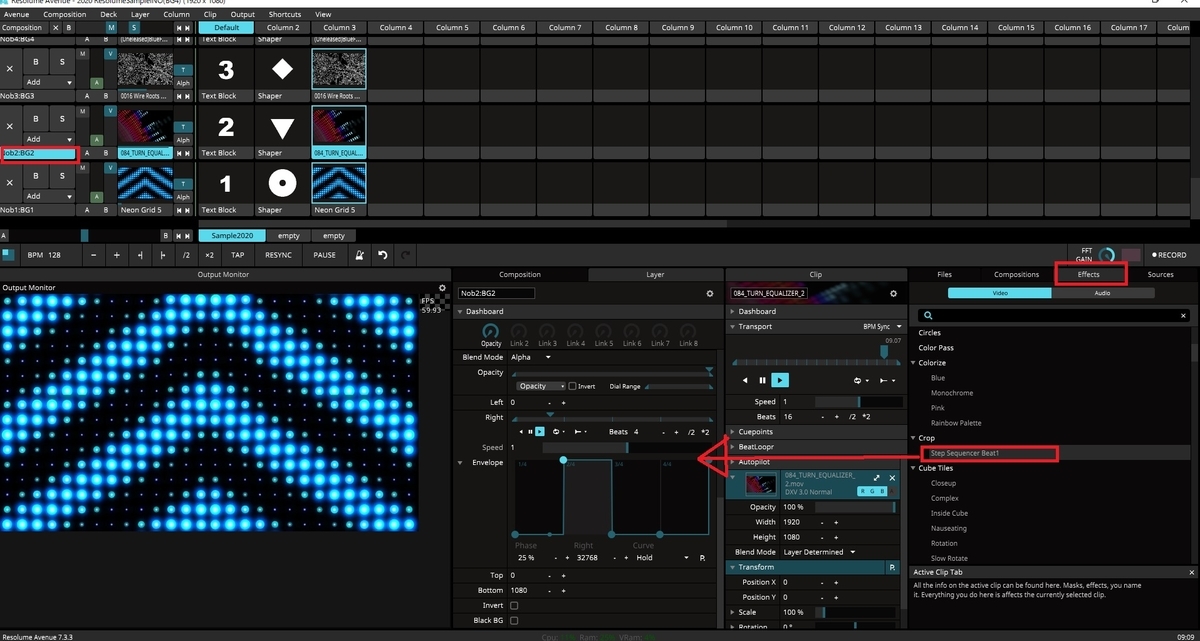The image size is (1200, 641).
Task: Open Layer panel settings gear next to Nob2:BG2
Action: tap(710, 294)
